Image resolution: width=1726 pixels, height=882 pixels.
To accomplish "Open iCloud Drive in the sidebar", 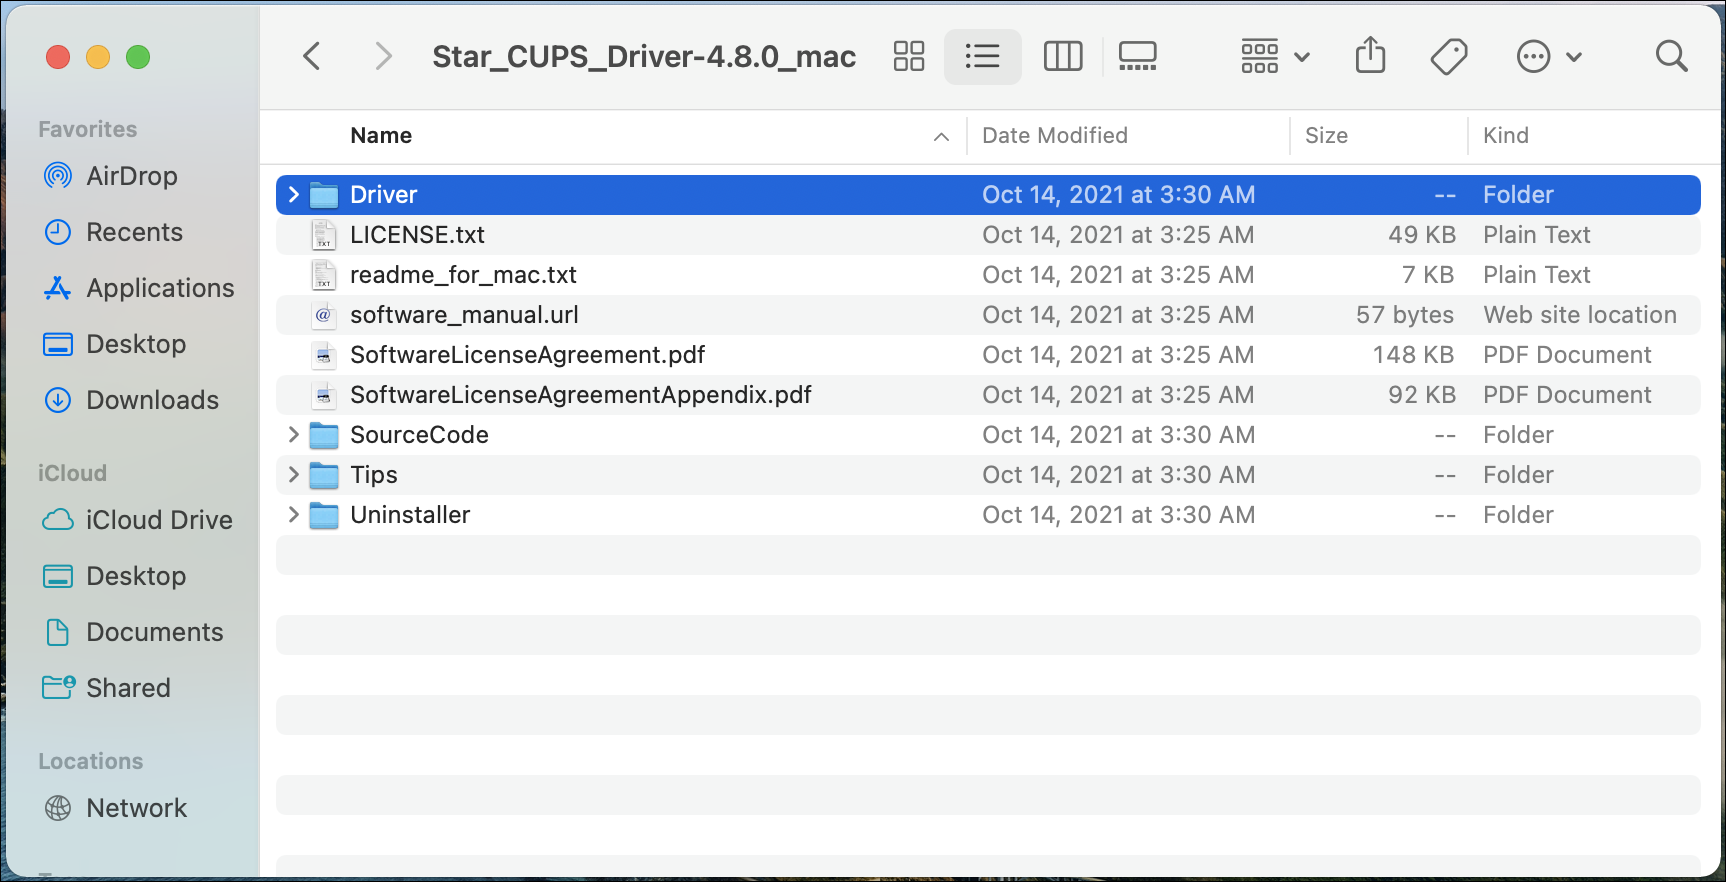I will [137, 520].
